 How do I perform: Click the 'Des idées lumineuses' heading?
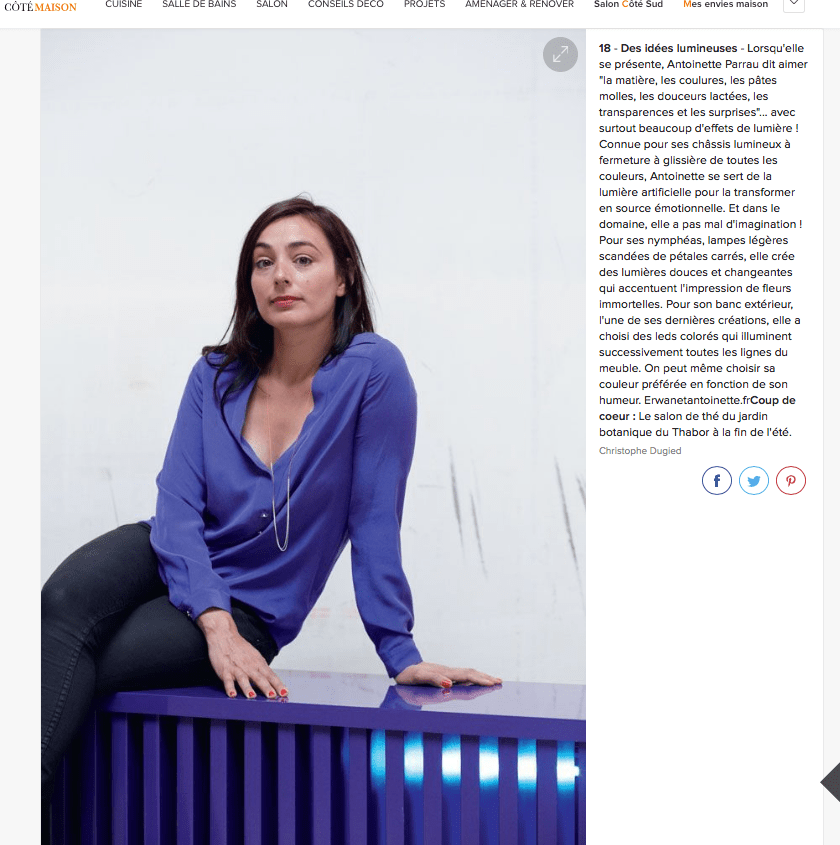pos(678,48)
